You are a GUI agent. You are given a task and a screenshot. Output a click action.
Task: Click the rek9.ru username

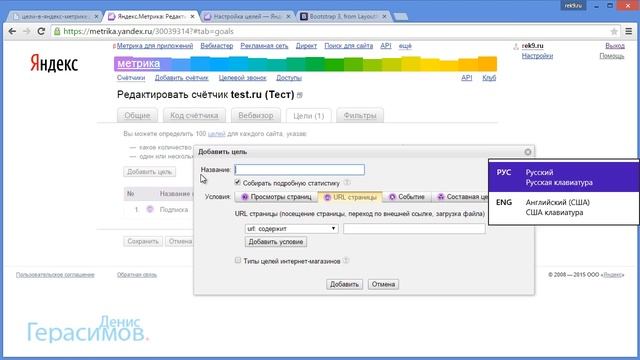tap(533, 46)
